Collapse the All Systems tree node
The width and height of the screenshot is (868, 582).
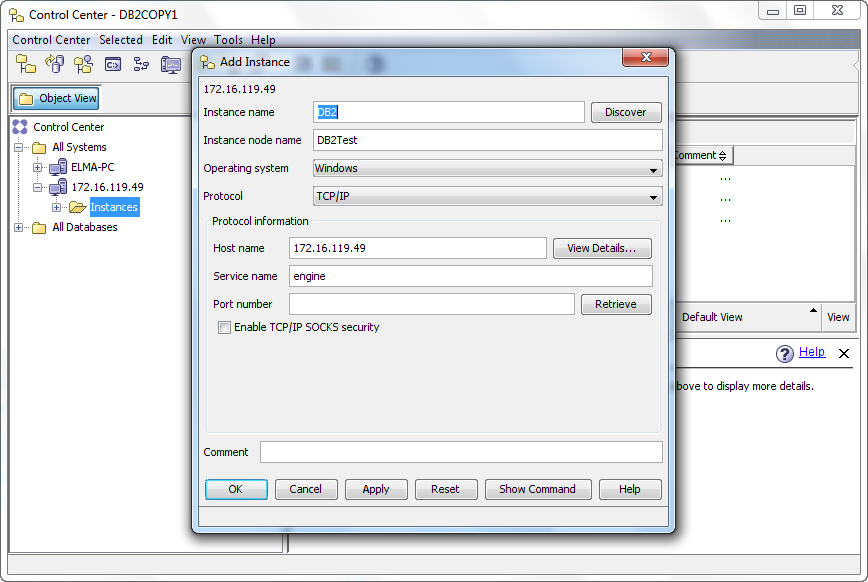tap(18, 147)
